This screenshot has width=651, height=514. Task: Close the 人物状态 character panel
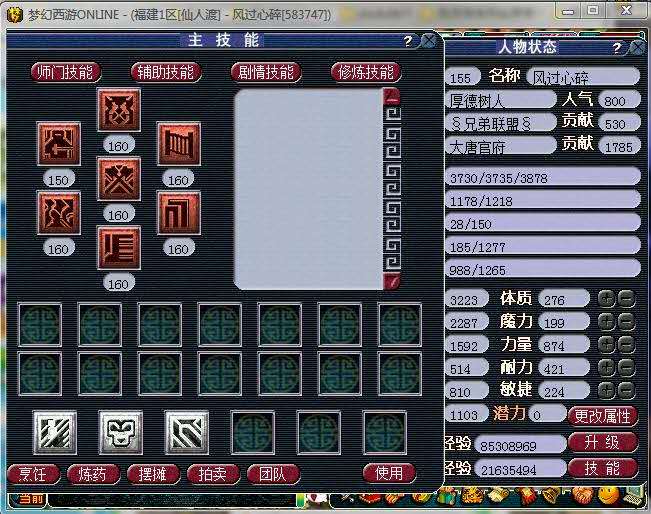tap(639, 47)
